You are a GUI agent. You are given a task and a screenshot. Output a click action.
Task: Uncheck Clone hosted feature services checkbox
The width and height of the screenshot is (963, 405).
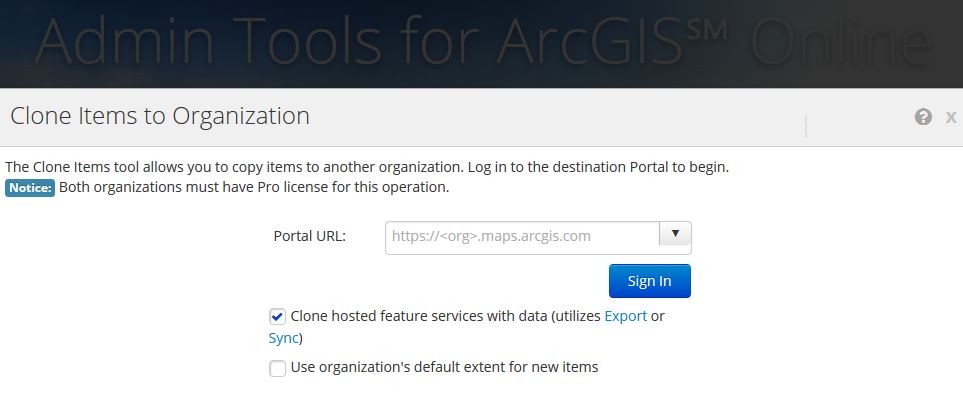(278, 317)
